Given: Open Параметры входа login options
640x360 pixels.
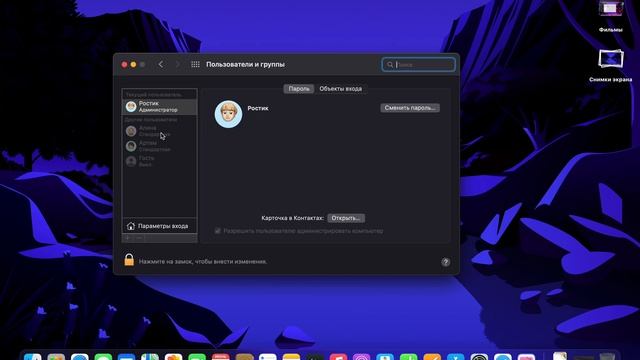Looking at the screenshot, I should point(160,226).
